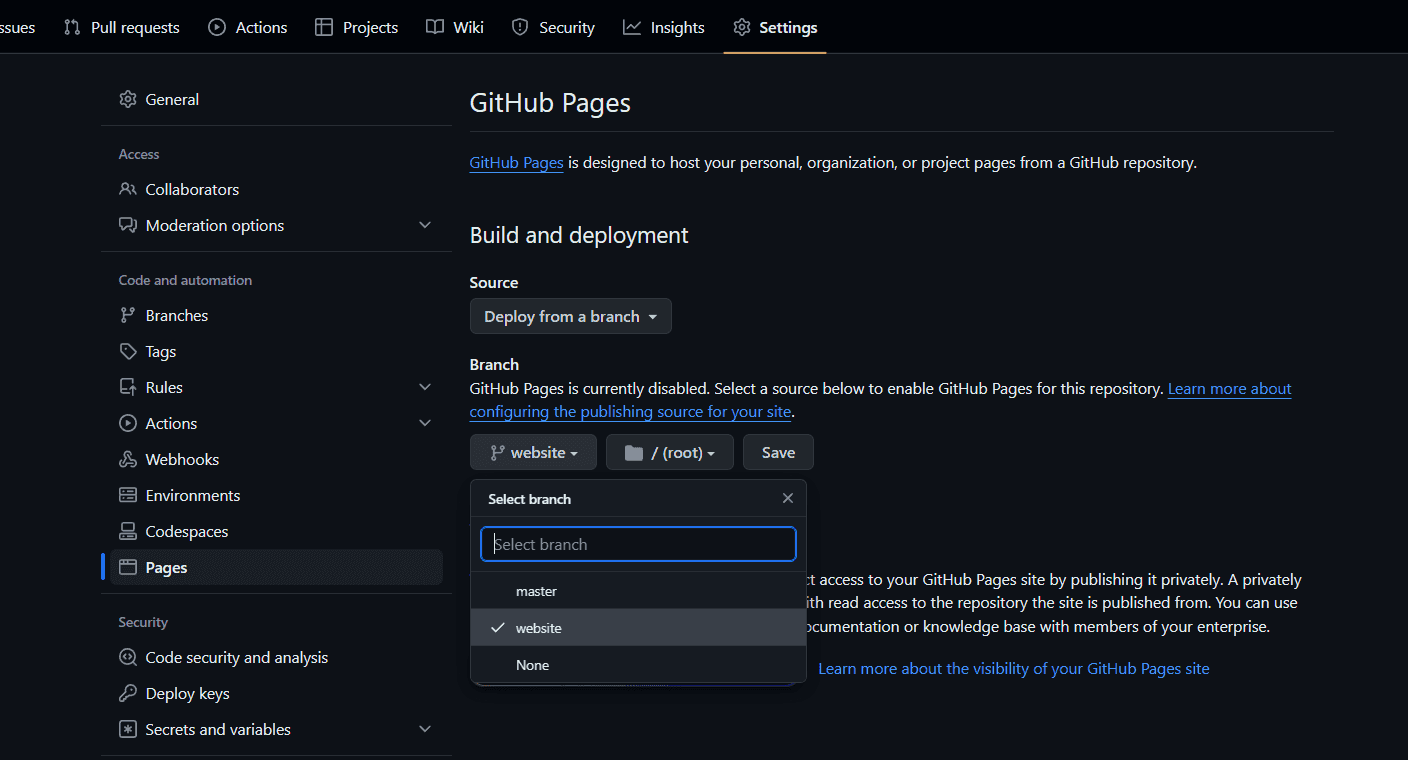The width and height of the screenshot is (1408, 760).
Task: Click the Select branch search field
Action: pos(638,544)
